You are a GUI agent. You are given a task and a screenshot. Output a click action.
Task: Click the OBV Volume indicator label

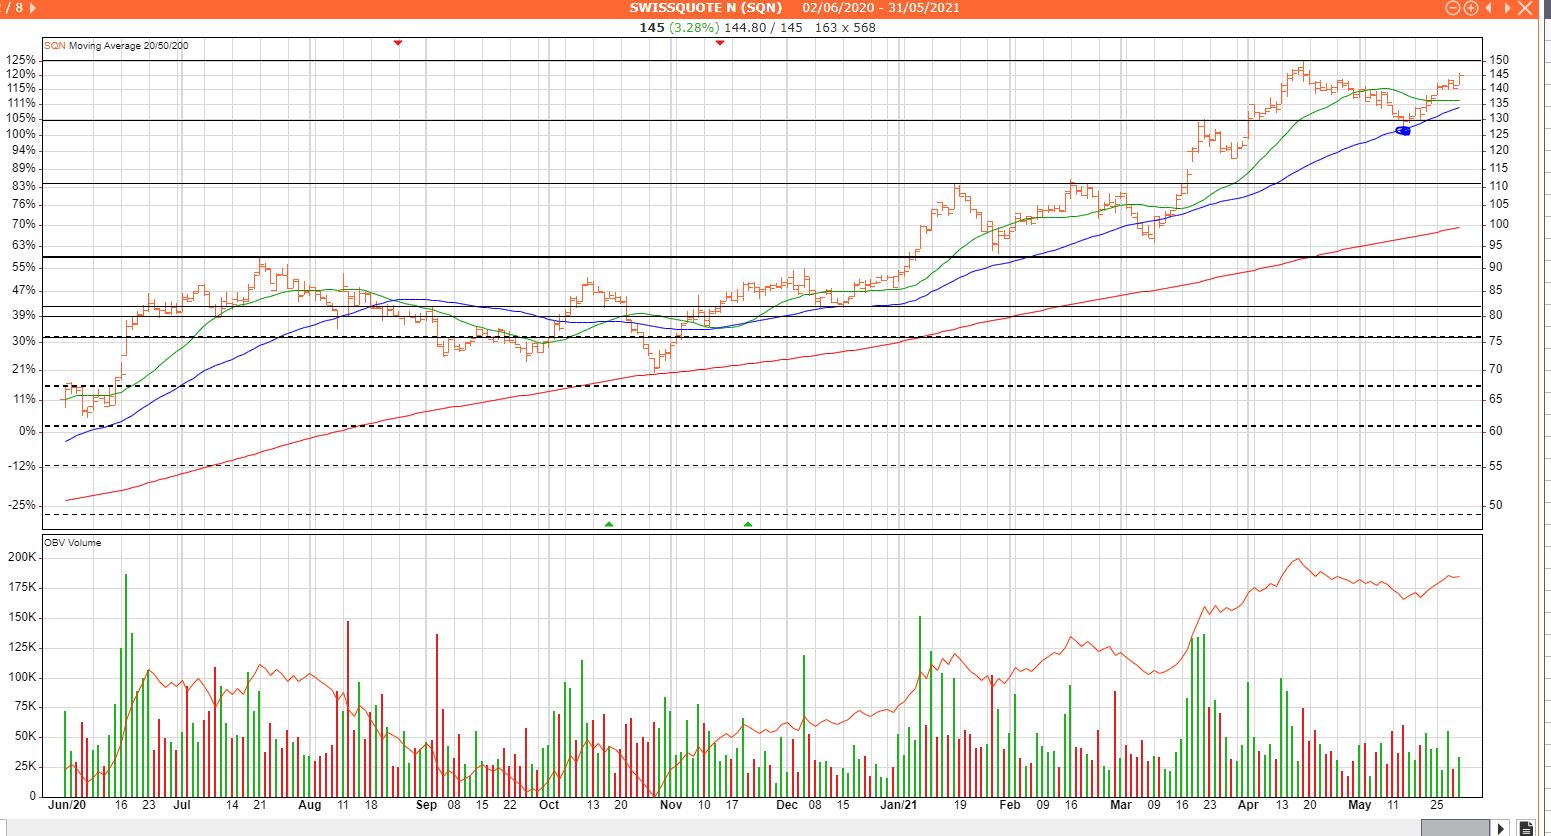[x=72, y=543]
